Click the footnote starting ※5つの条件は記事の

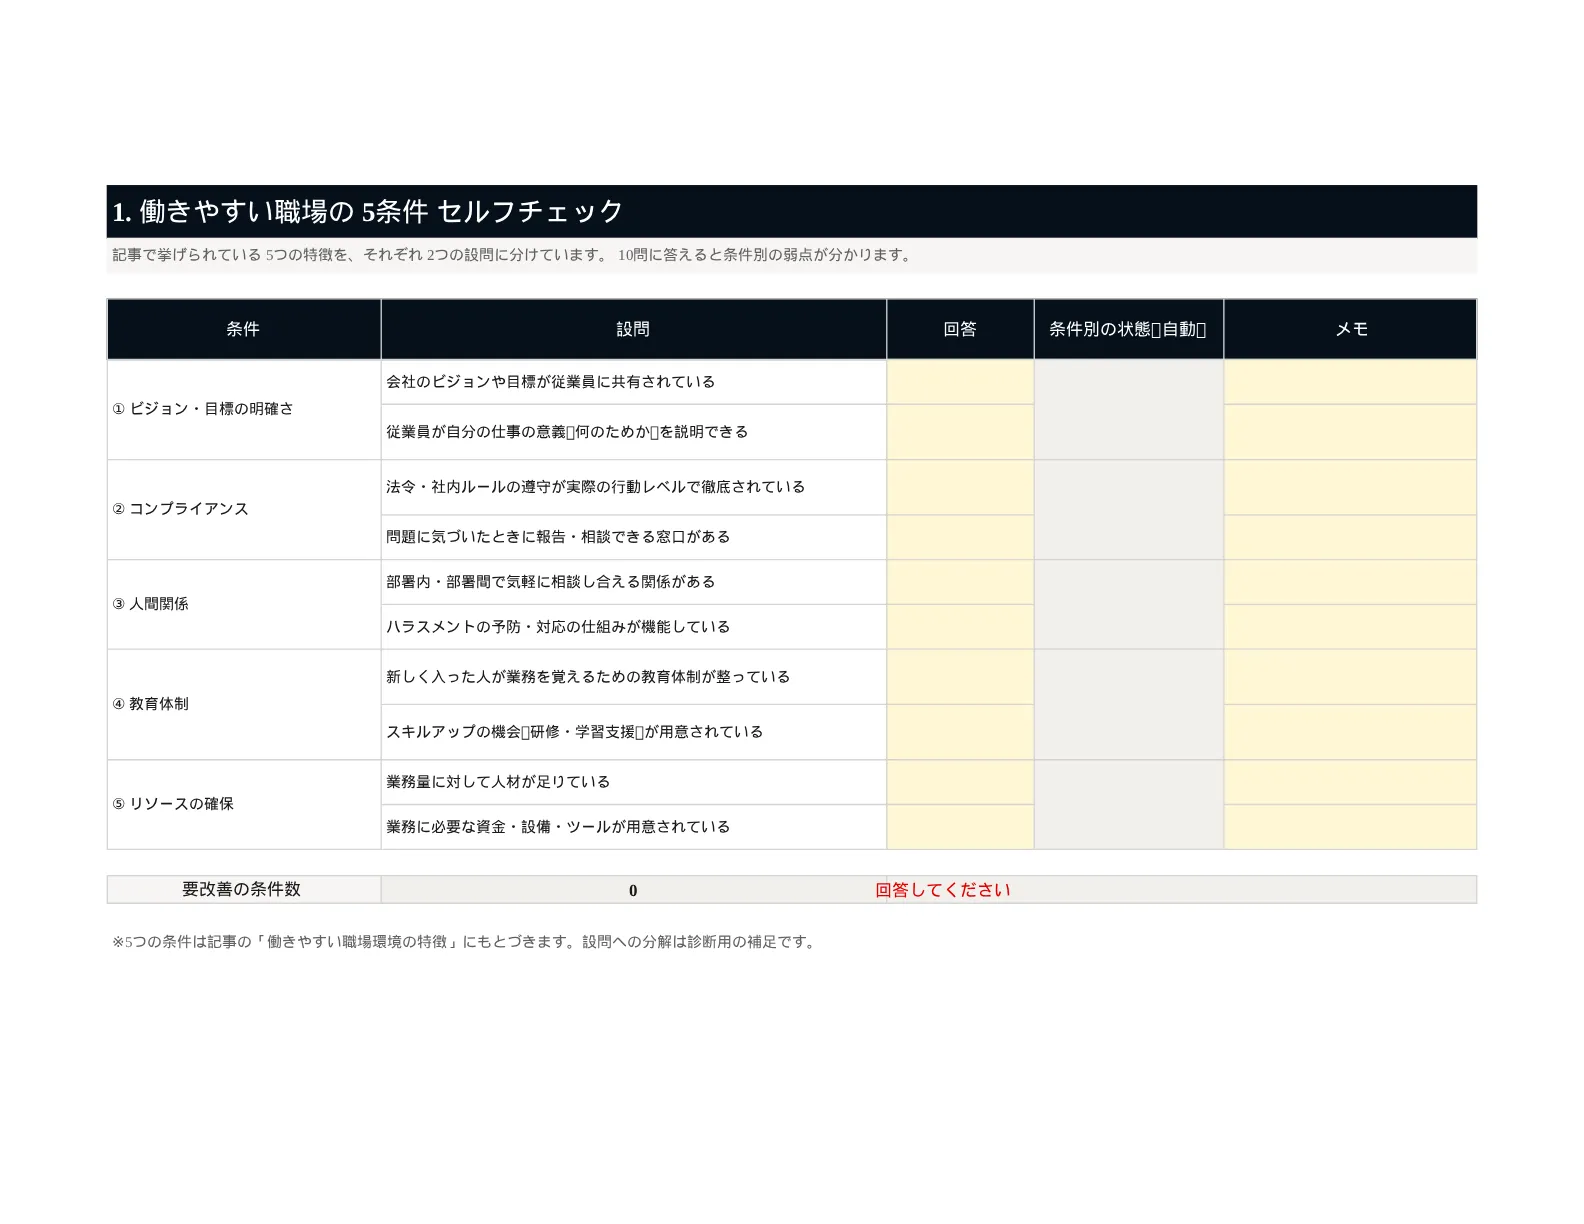(466, 942)
